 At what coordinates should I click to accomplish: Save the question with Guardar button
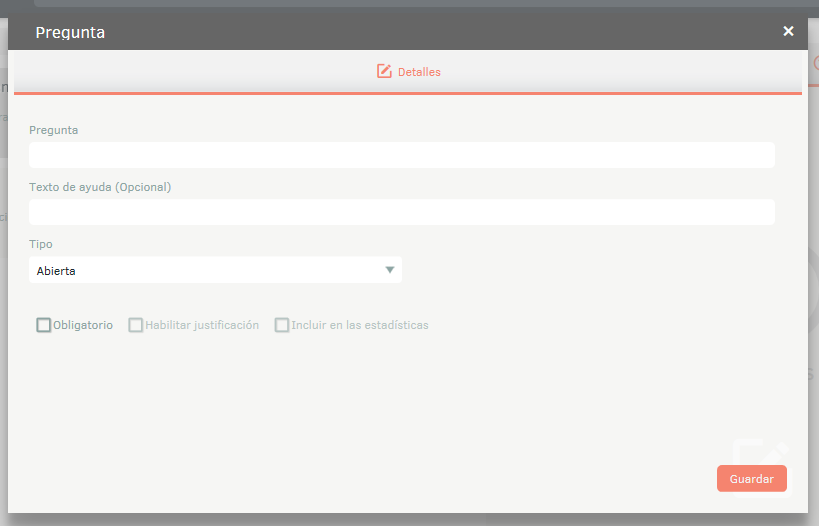752,478
